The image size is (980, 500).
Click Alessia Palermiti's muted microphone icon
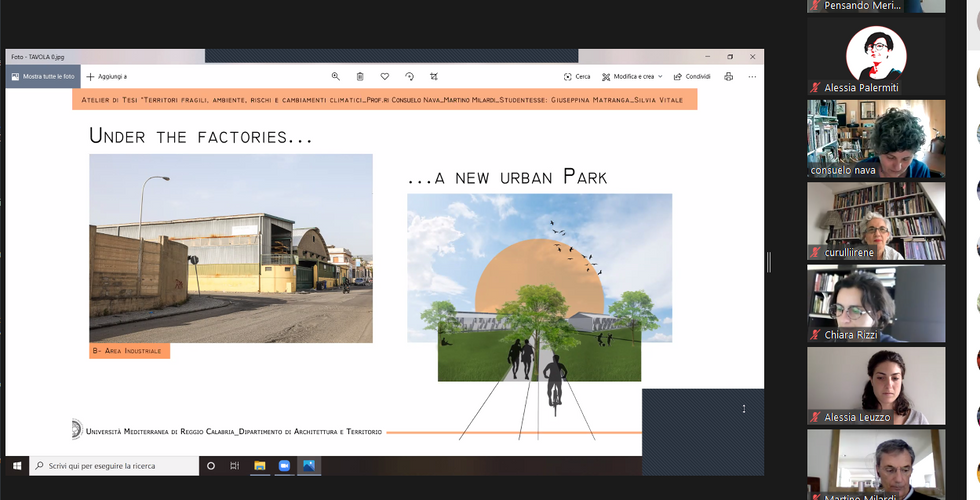point(815,88)
